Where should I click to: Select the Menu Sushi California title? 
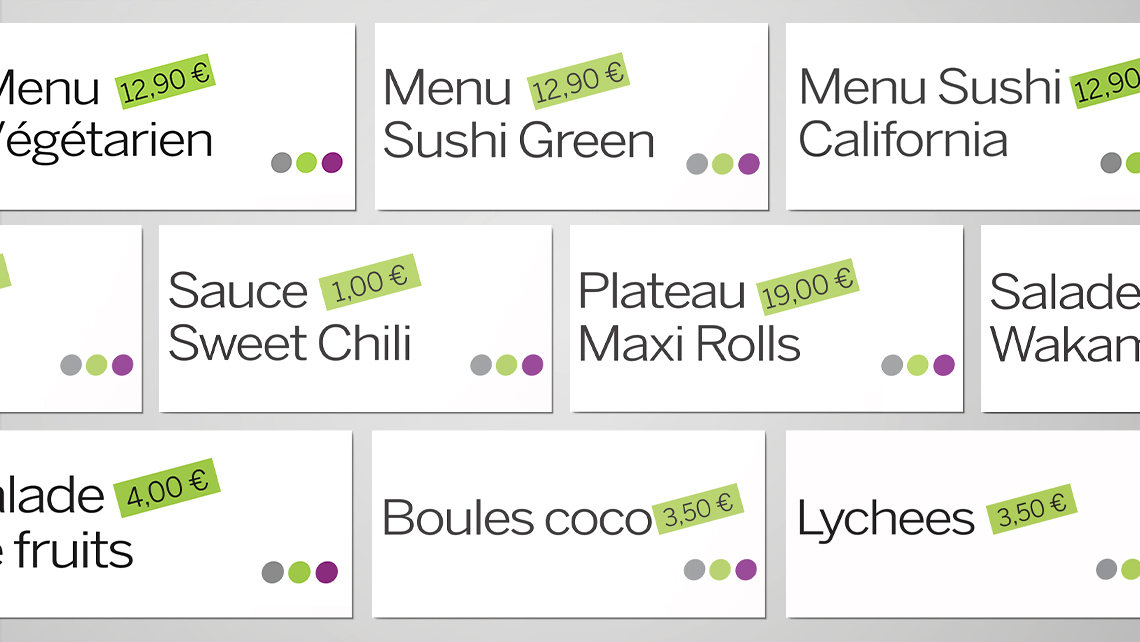click(928, 113)
